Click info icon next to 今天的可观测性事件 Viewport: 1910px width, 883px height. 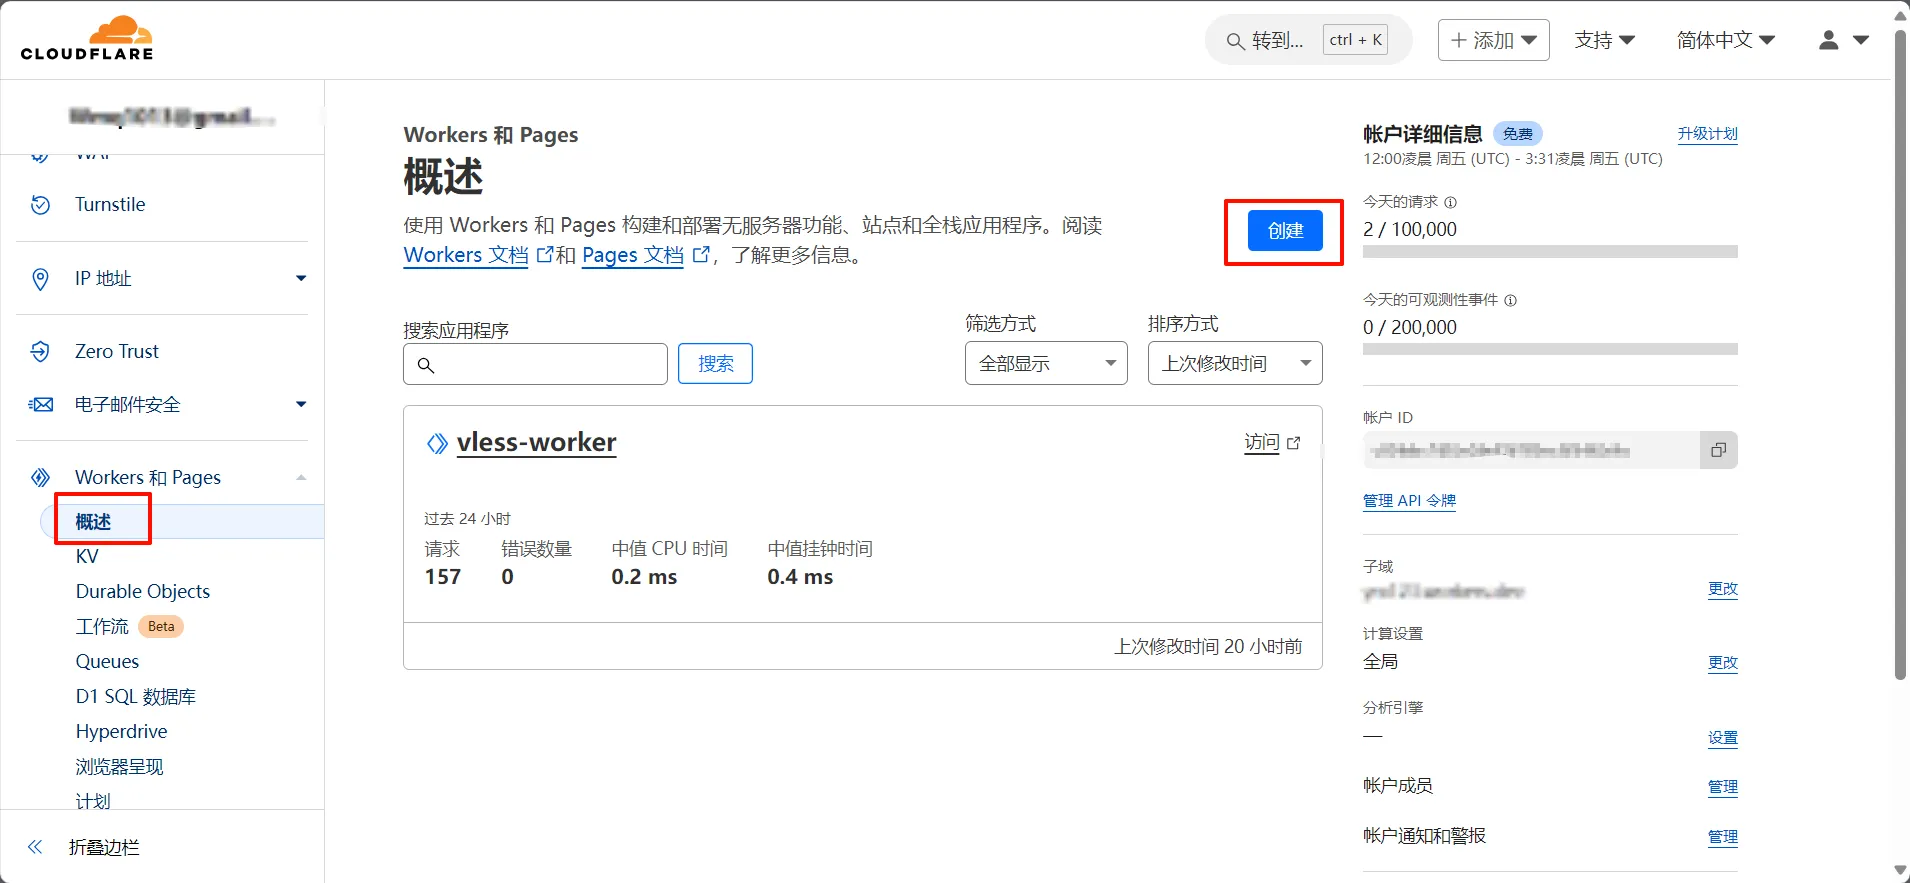coord(1510,300)
